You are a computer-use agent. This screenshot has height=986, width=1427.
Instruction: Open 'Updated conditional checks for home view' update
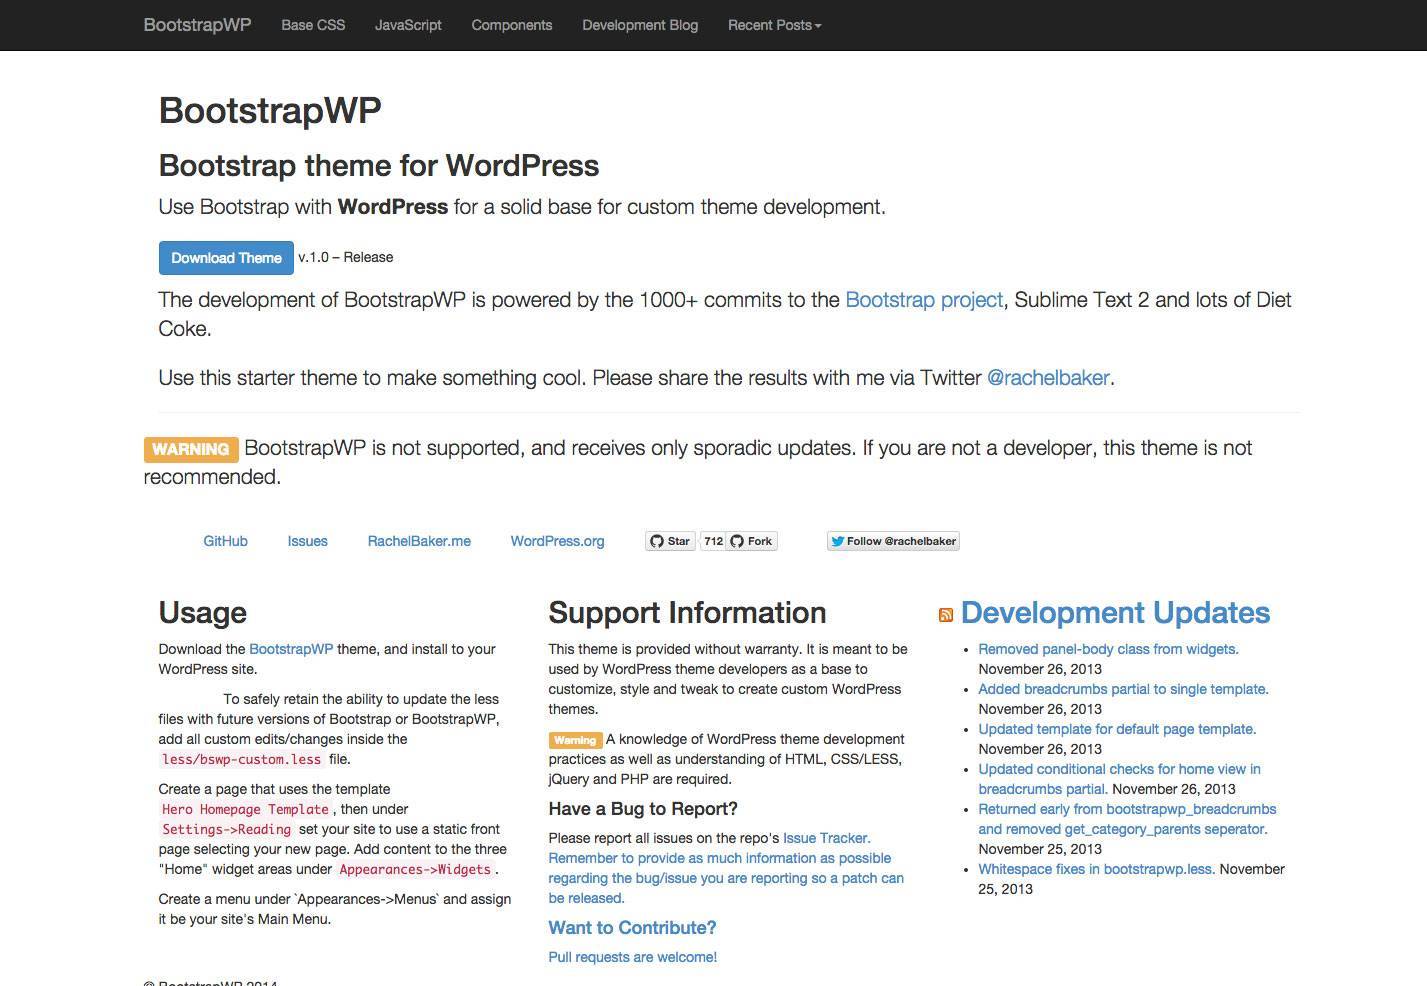coord(1119,779)
